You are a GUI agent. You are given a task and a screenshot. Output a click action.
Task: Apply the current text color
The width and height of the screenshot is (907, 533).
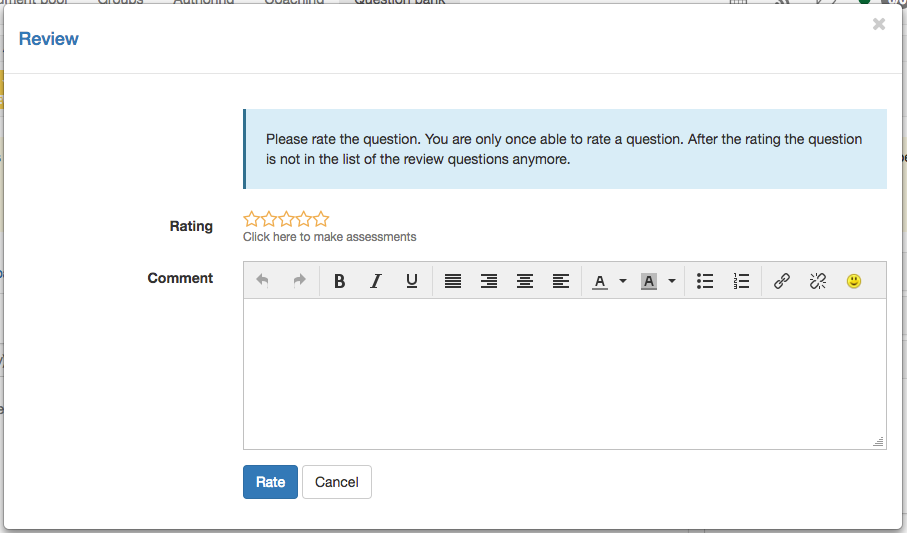click(600, 282)
